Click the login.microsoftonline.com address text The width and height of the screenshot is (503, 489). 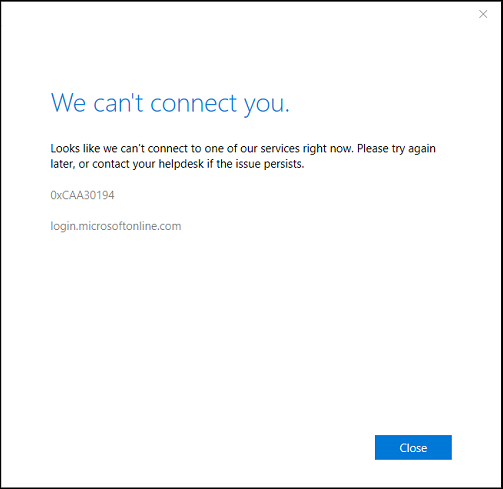[116, 226]
